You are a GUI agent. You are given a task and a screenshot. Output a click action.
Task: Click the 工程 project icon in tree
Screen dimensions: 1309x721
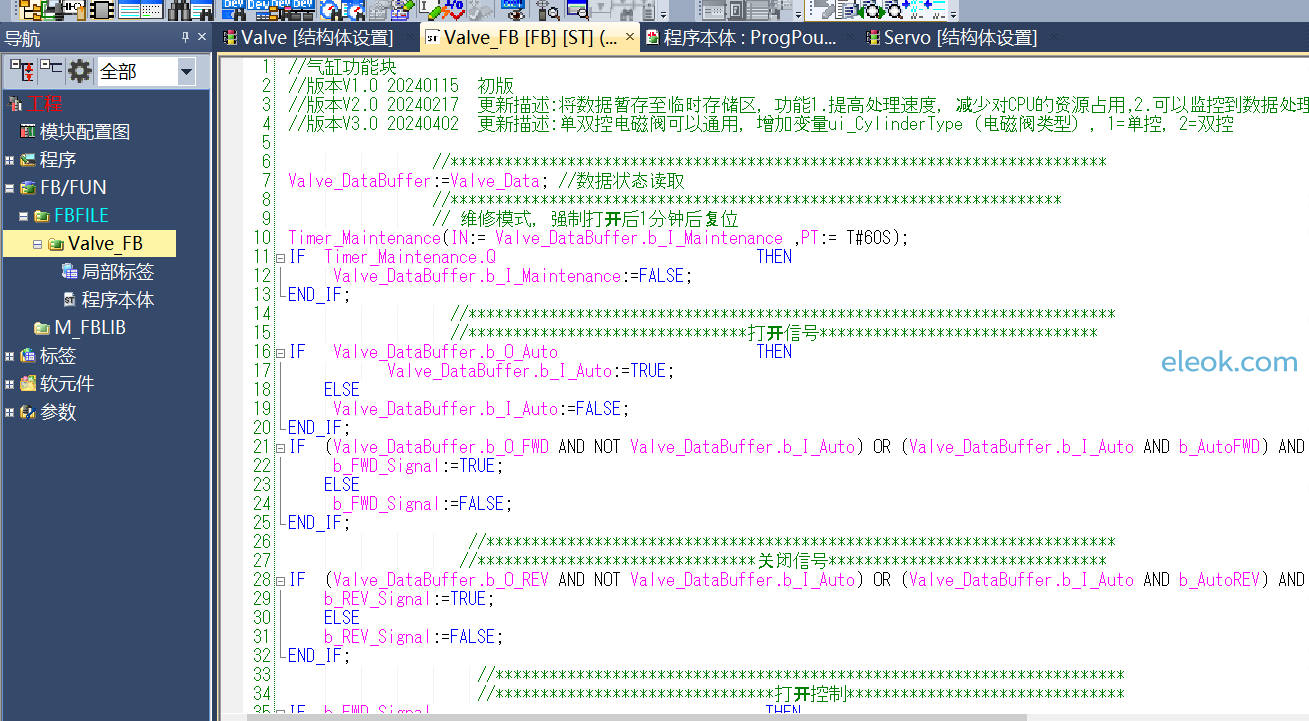[x=14, y=103]
